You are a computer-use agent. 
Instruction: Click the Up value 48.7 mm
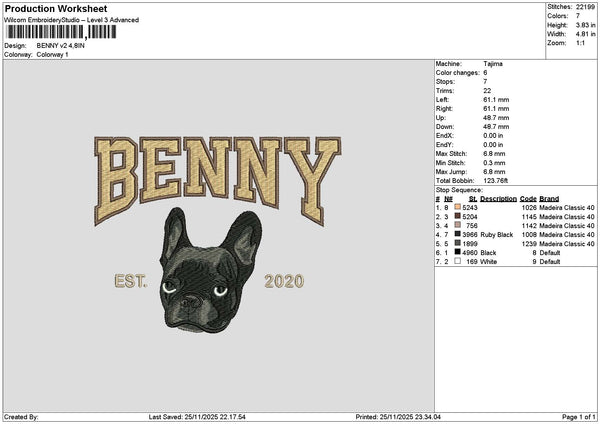pyautogui.click(x=496, y=118)
